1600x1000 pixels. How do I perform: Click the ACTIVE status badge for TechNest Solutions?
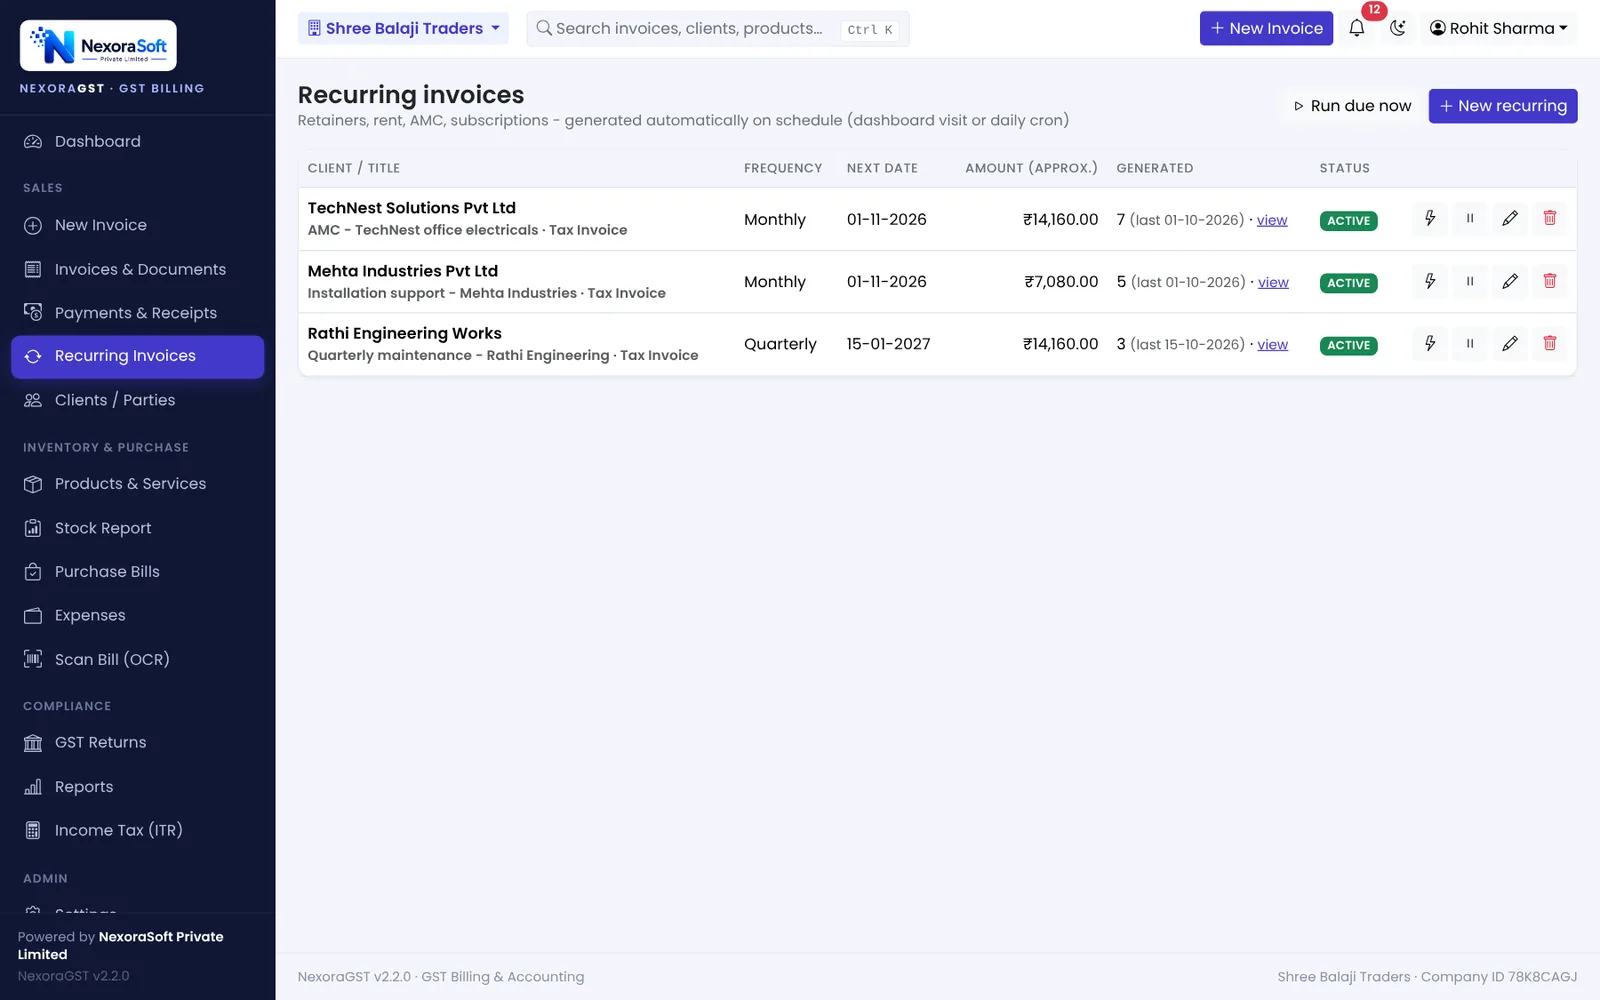[1349, 221]
